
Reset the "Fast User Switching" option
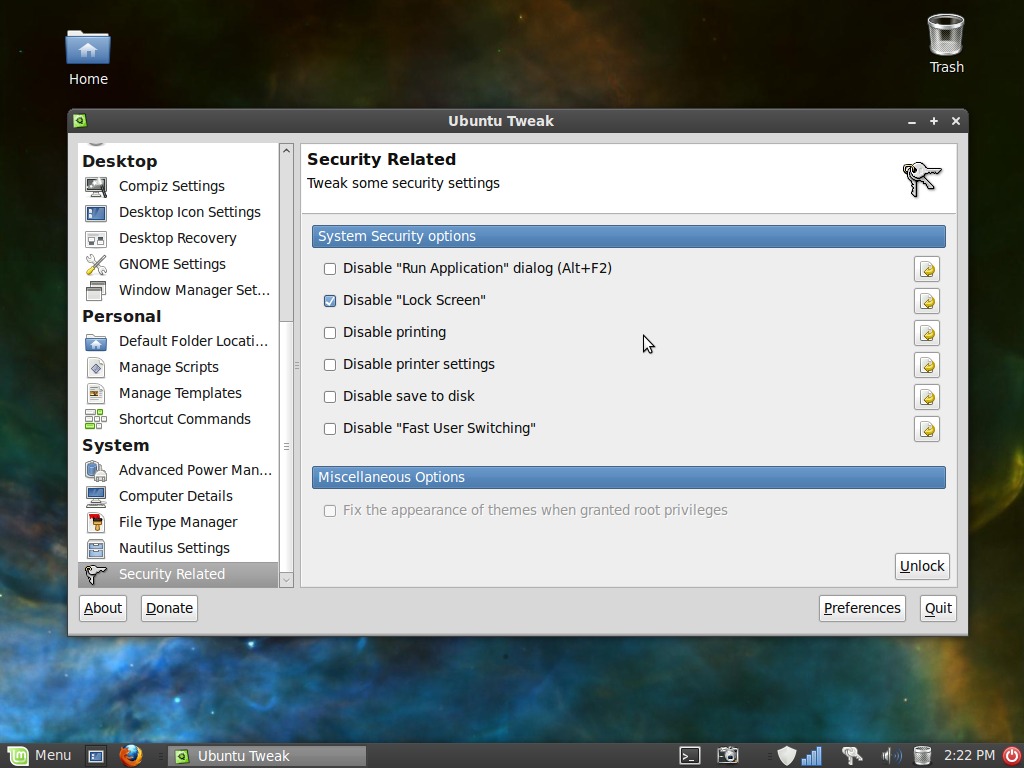pos(927,429)
